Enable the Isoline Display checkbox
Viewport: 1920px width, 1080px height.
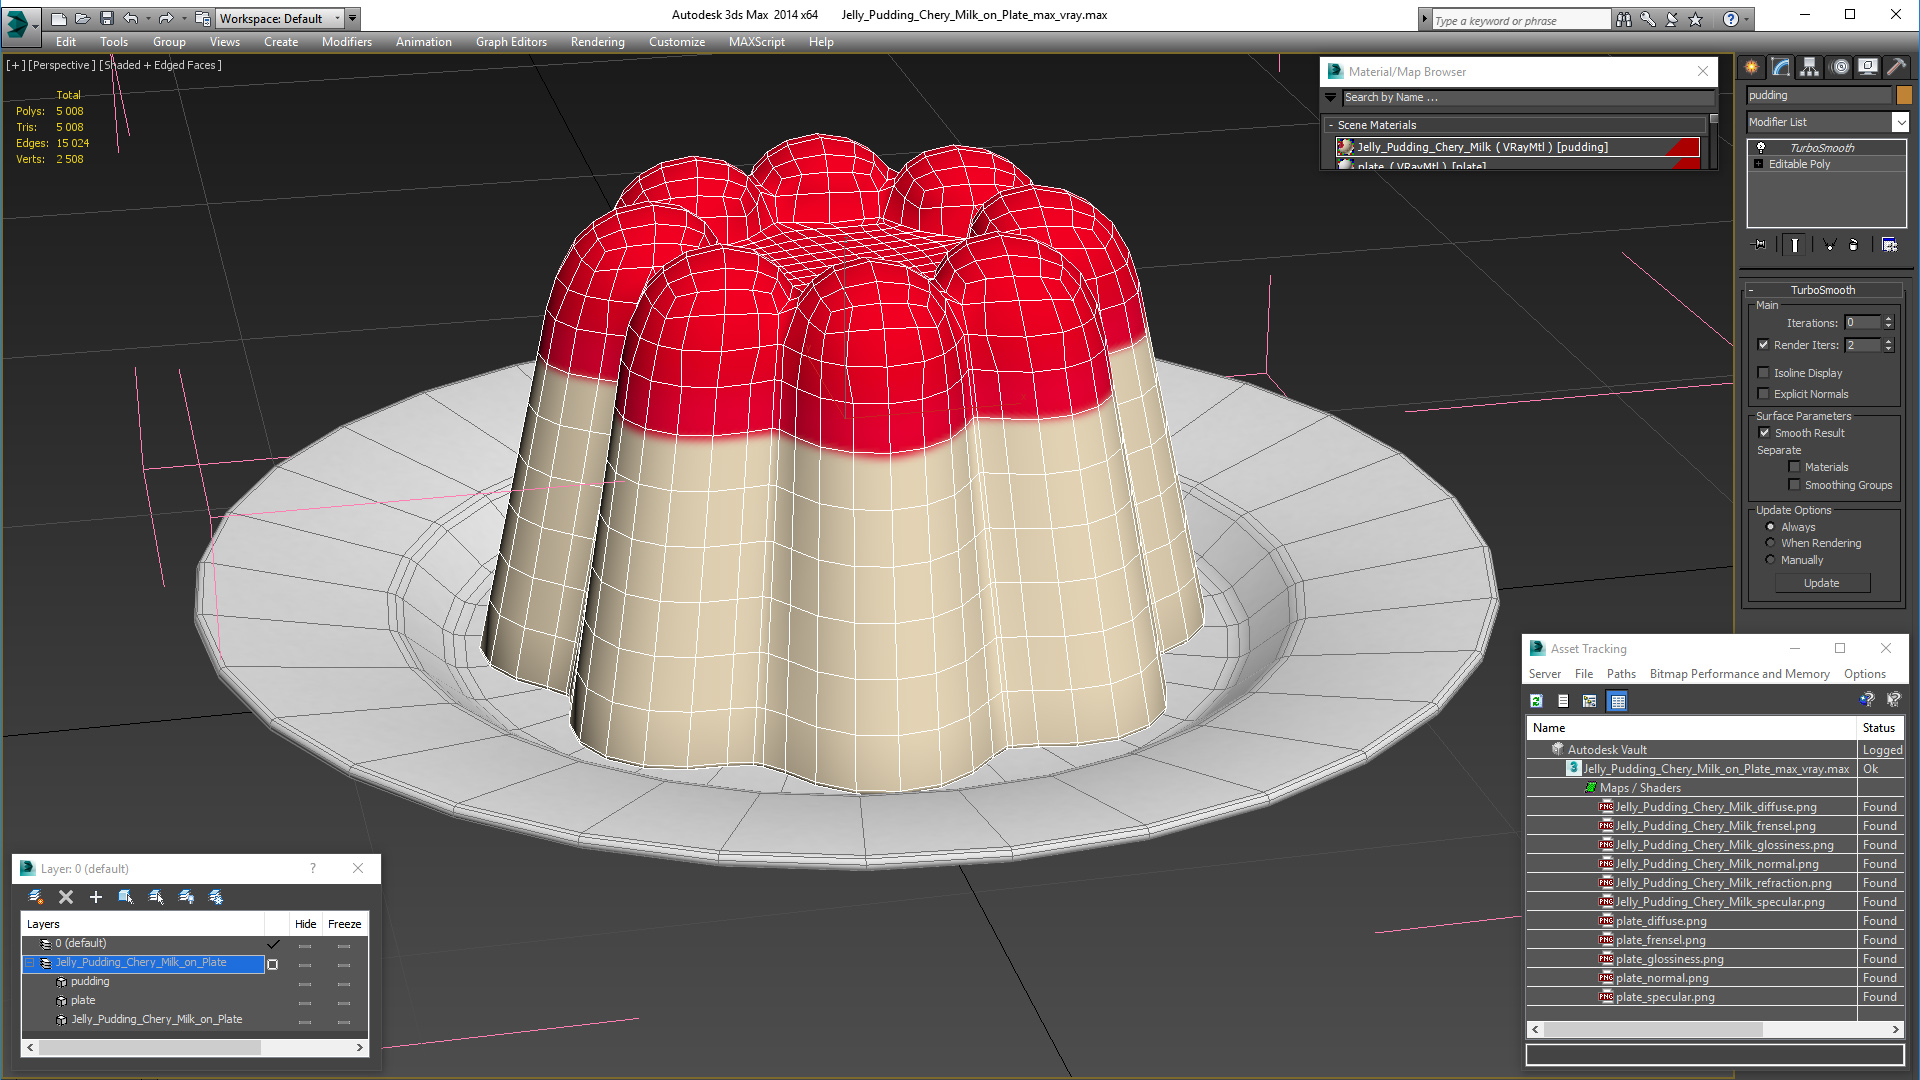(1764, 373)
